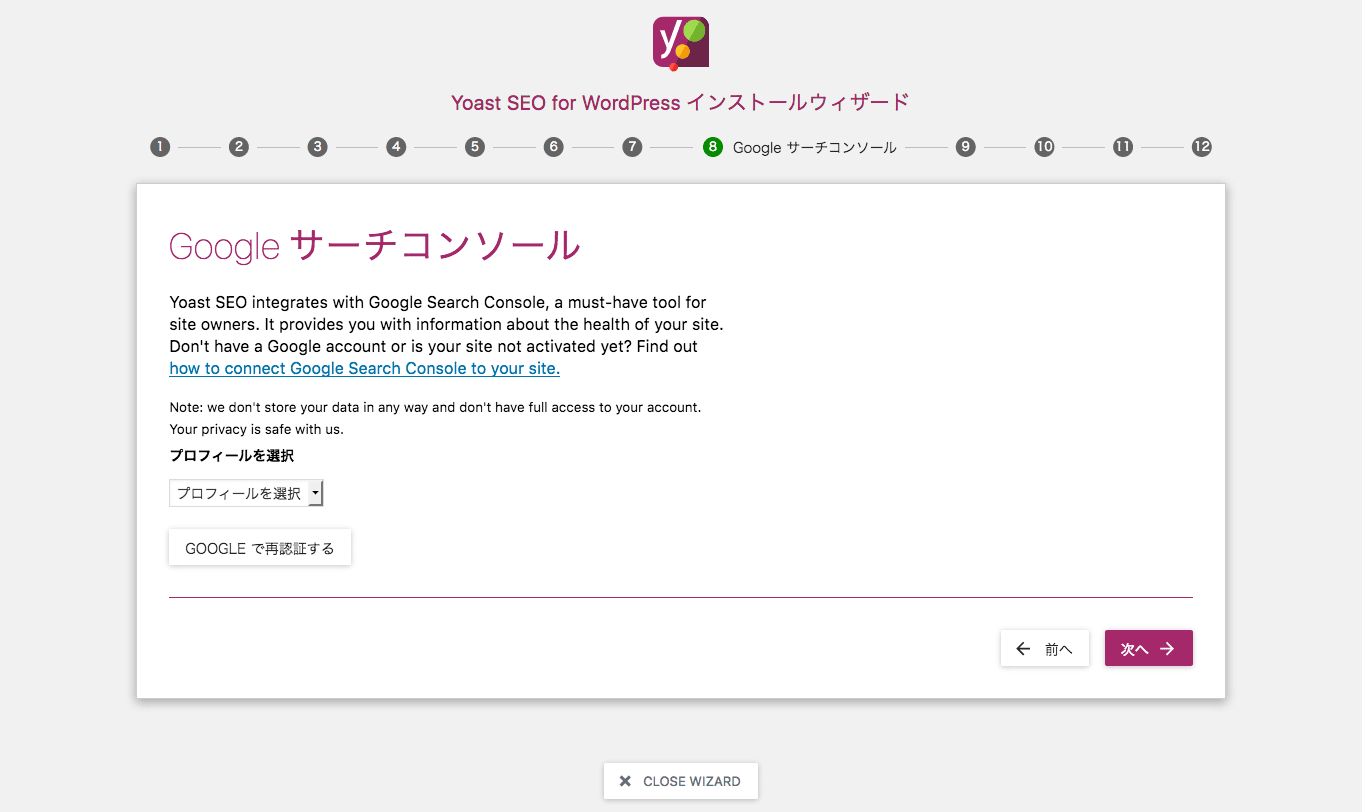Open how to connect Google Search Console link
Screen dimensions: 1362x812
(x=364, y=368)
